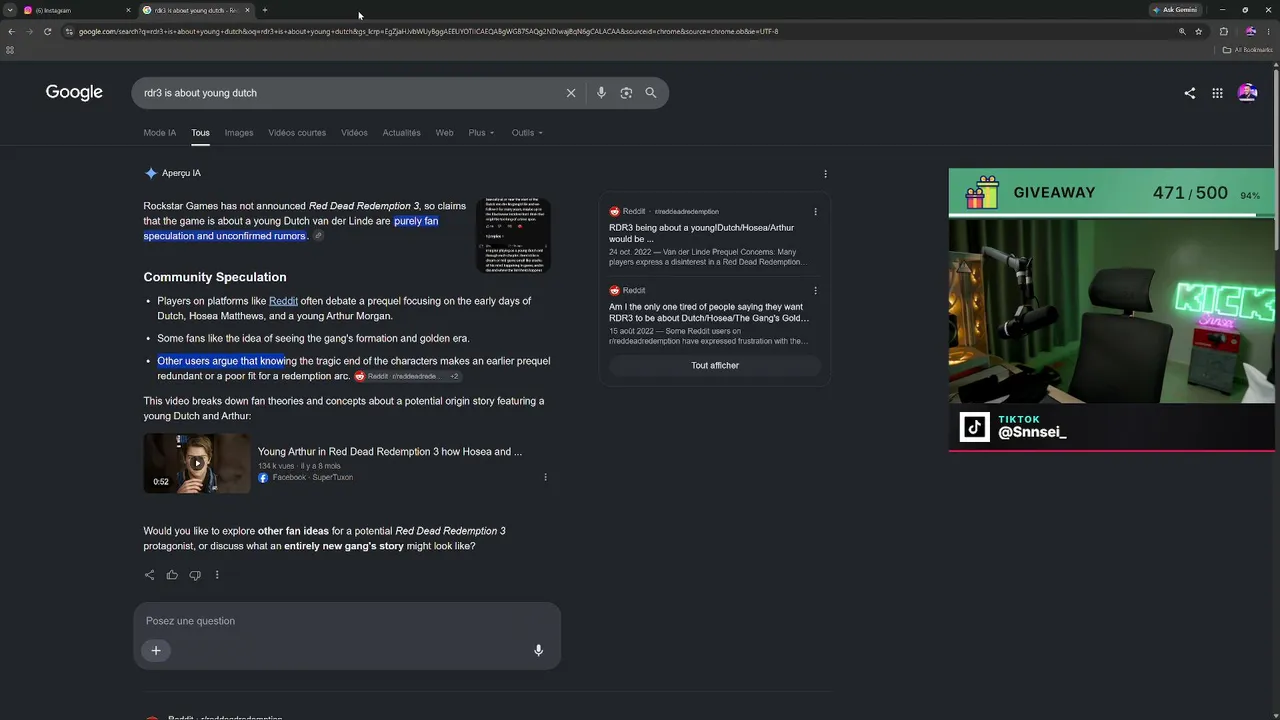The image size is (1280, 720).
Task: Open the Google account profile avatar
Action: click(1247, 93)
